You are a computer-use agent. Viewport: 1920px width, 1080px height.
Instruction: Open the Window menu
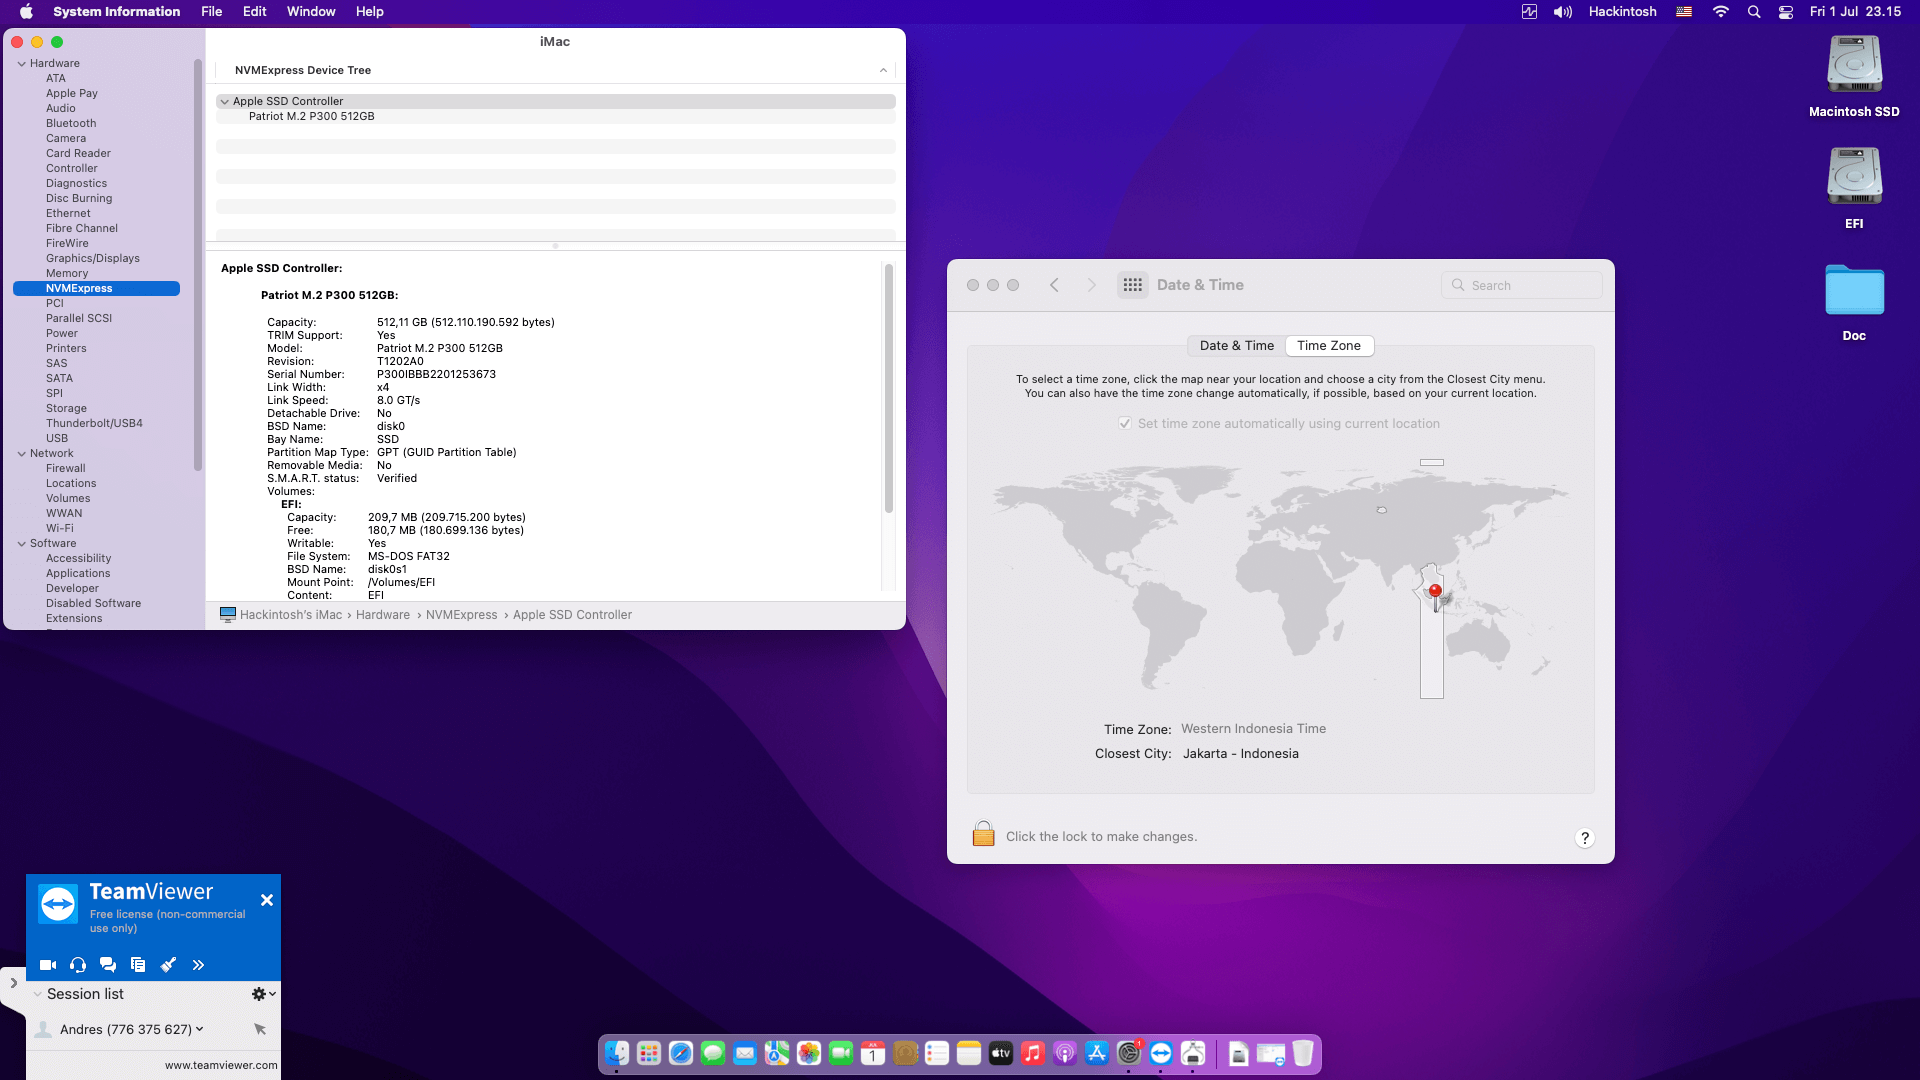(311, 12)
